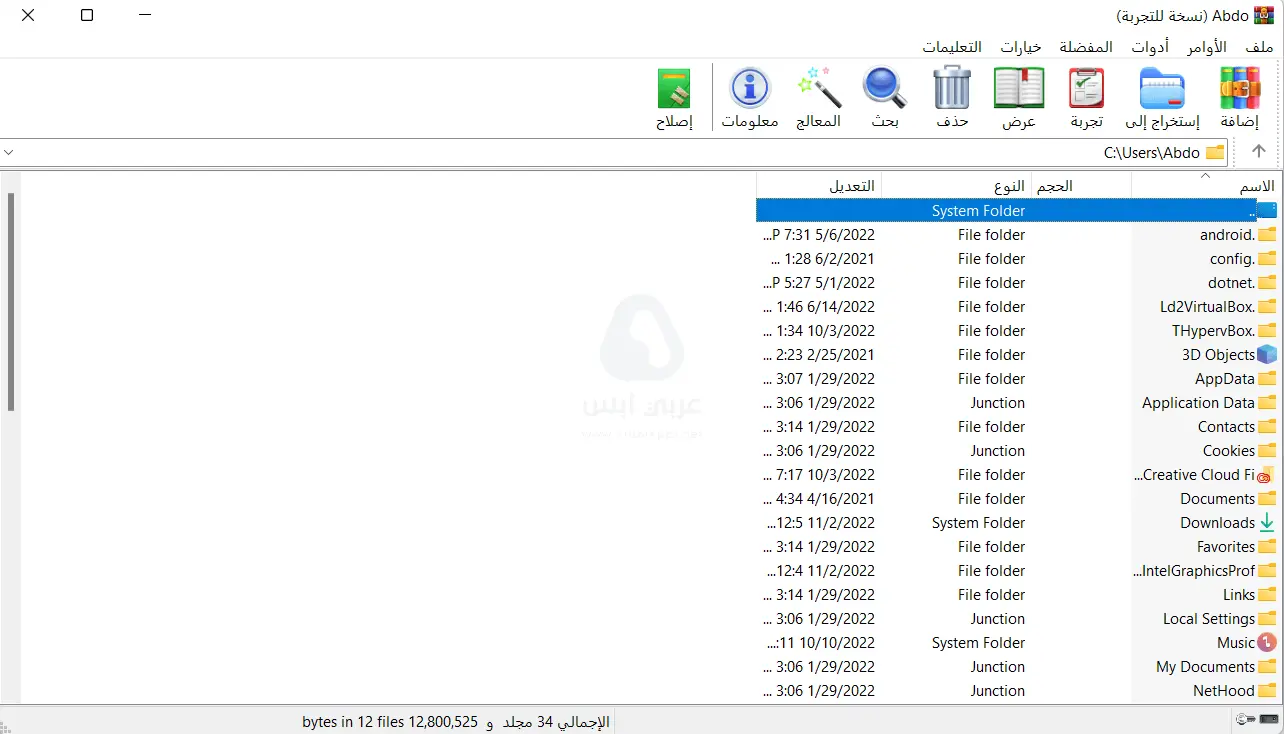The height and width of the screenshot is (734, 1284).
Task: Open the File (ملف) menu
Action: [x=1259, y=47]
